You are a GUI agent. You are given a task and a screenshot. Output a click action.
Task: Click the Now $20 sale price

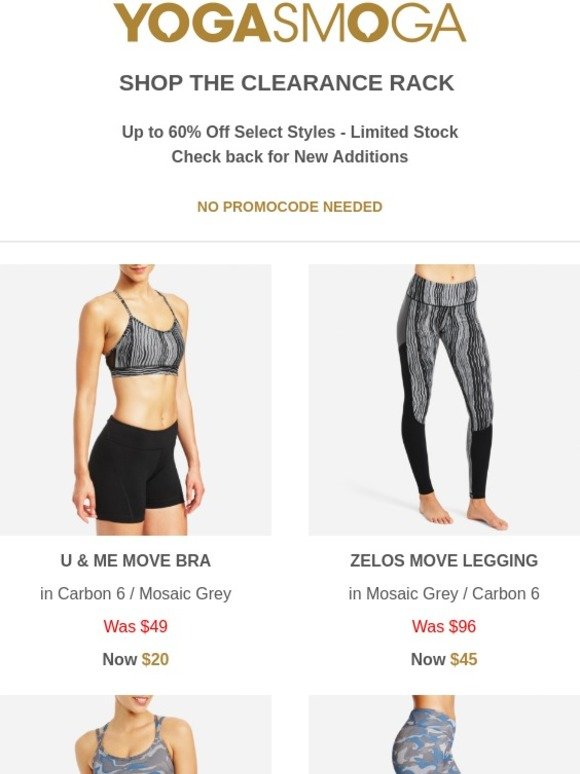(136, 659)
